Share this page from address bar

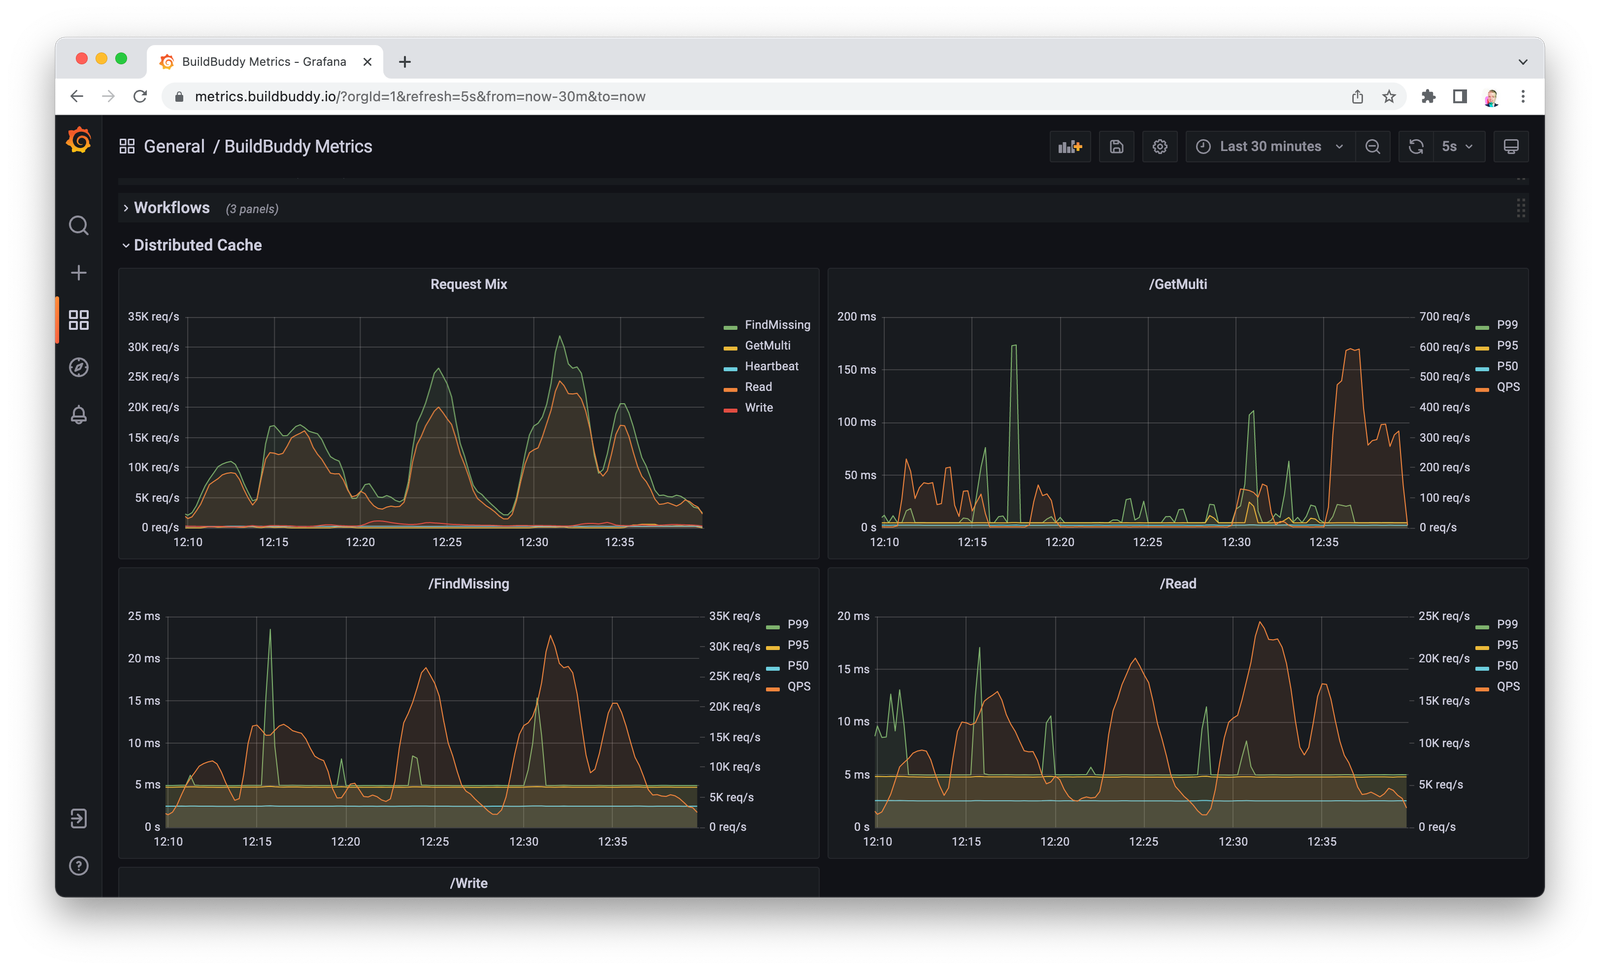pos(1357,96)
